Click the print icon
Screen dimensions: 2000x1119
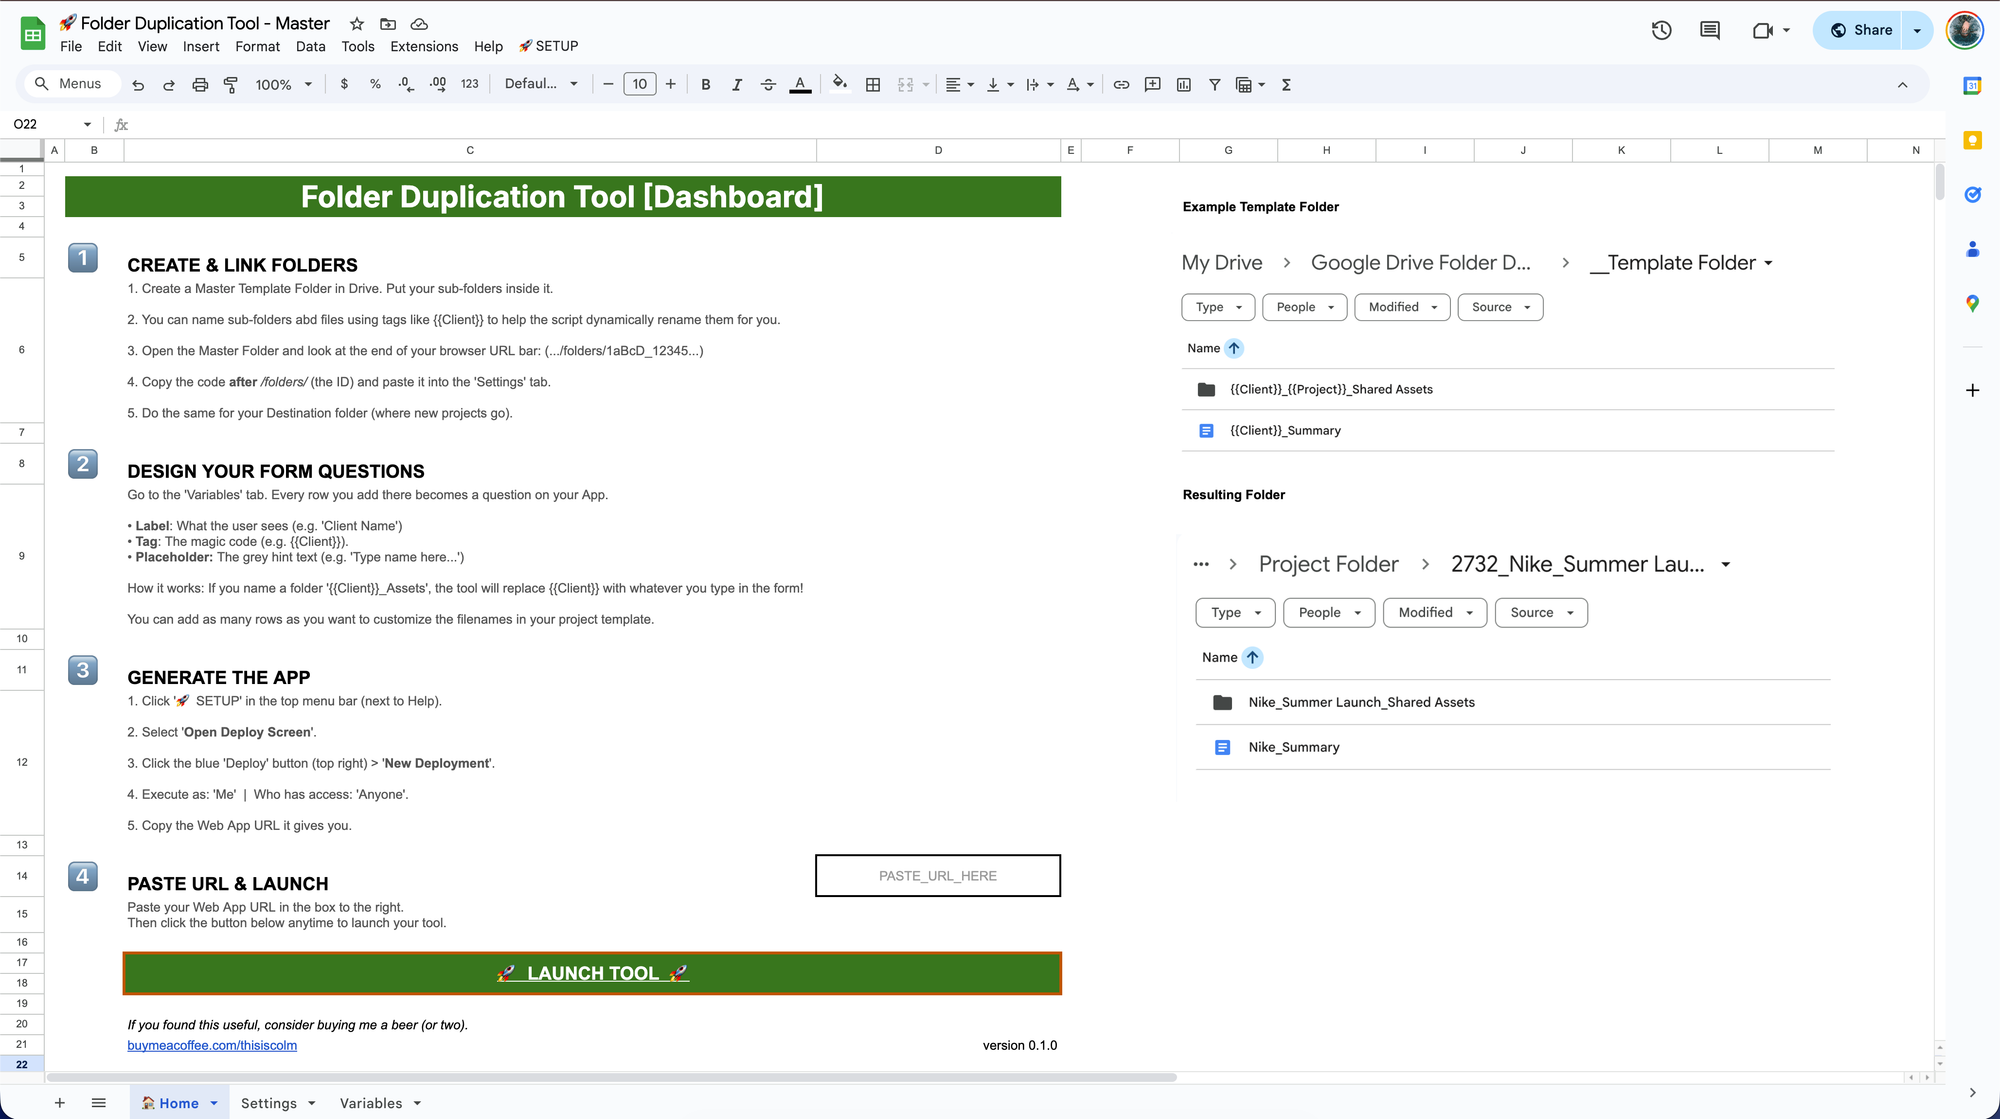(x=200, y=85)
